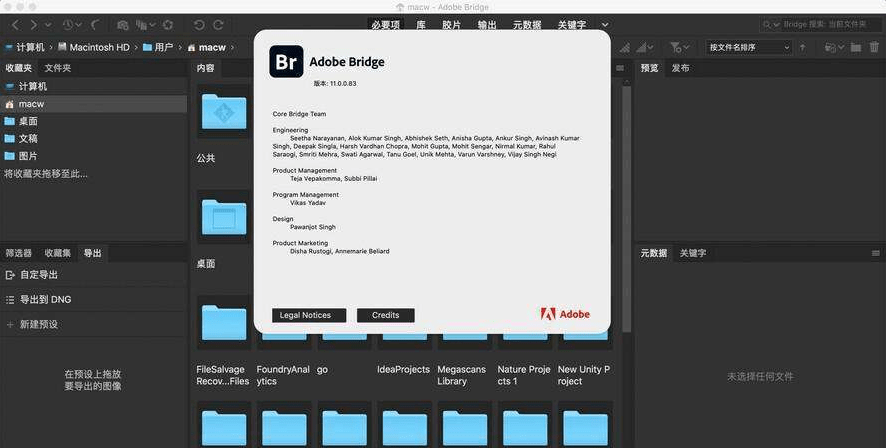The image size is (886, 448).
Task: Select the FileSalvage Recov...Files folder thumbnail
Action: pos(223,322)
